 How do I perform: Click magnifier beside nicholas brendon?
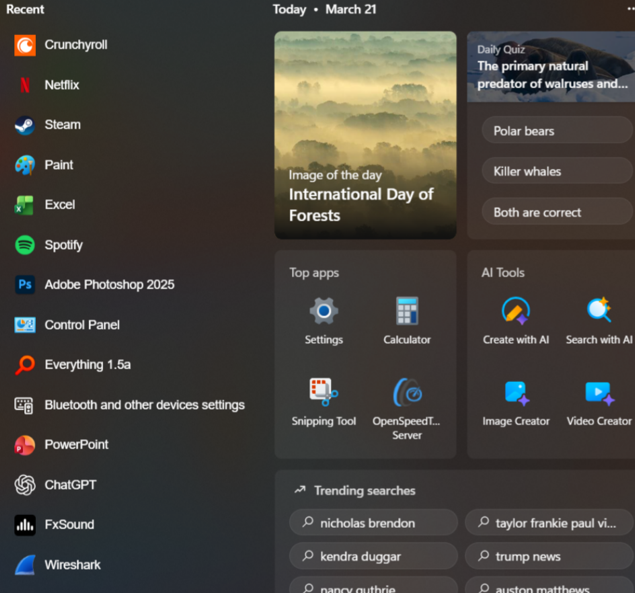click(x=308, y=522)
